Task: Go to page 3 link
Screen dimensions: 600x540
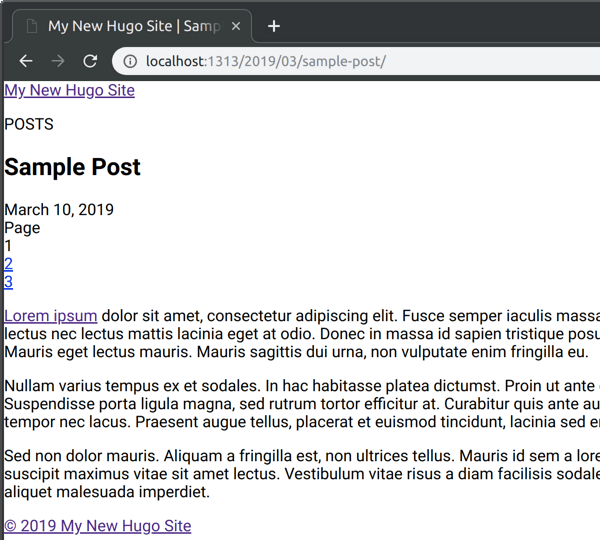Action: tap(8, 282)
